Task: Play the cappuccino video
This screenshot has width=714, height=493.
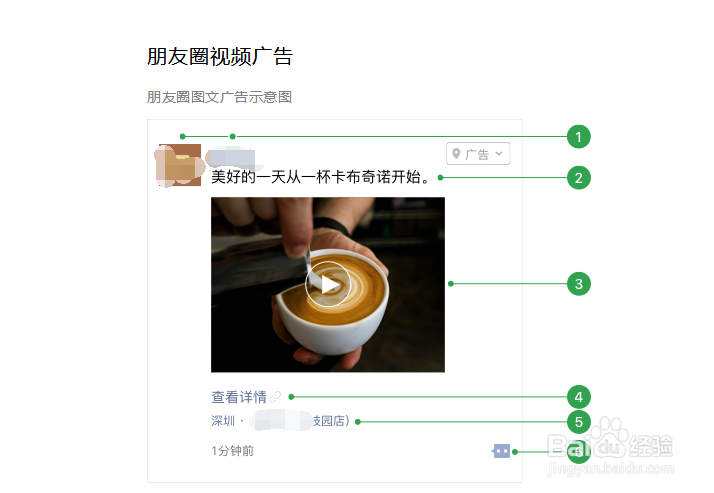Action: 328,285
